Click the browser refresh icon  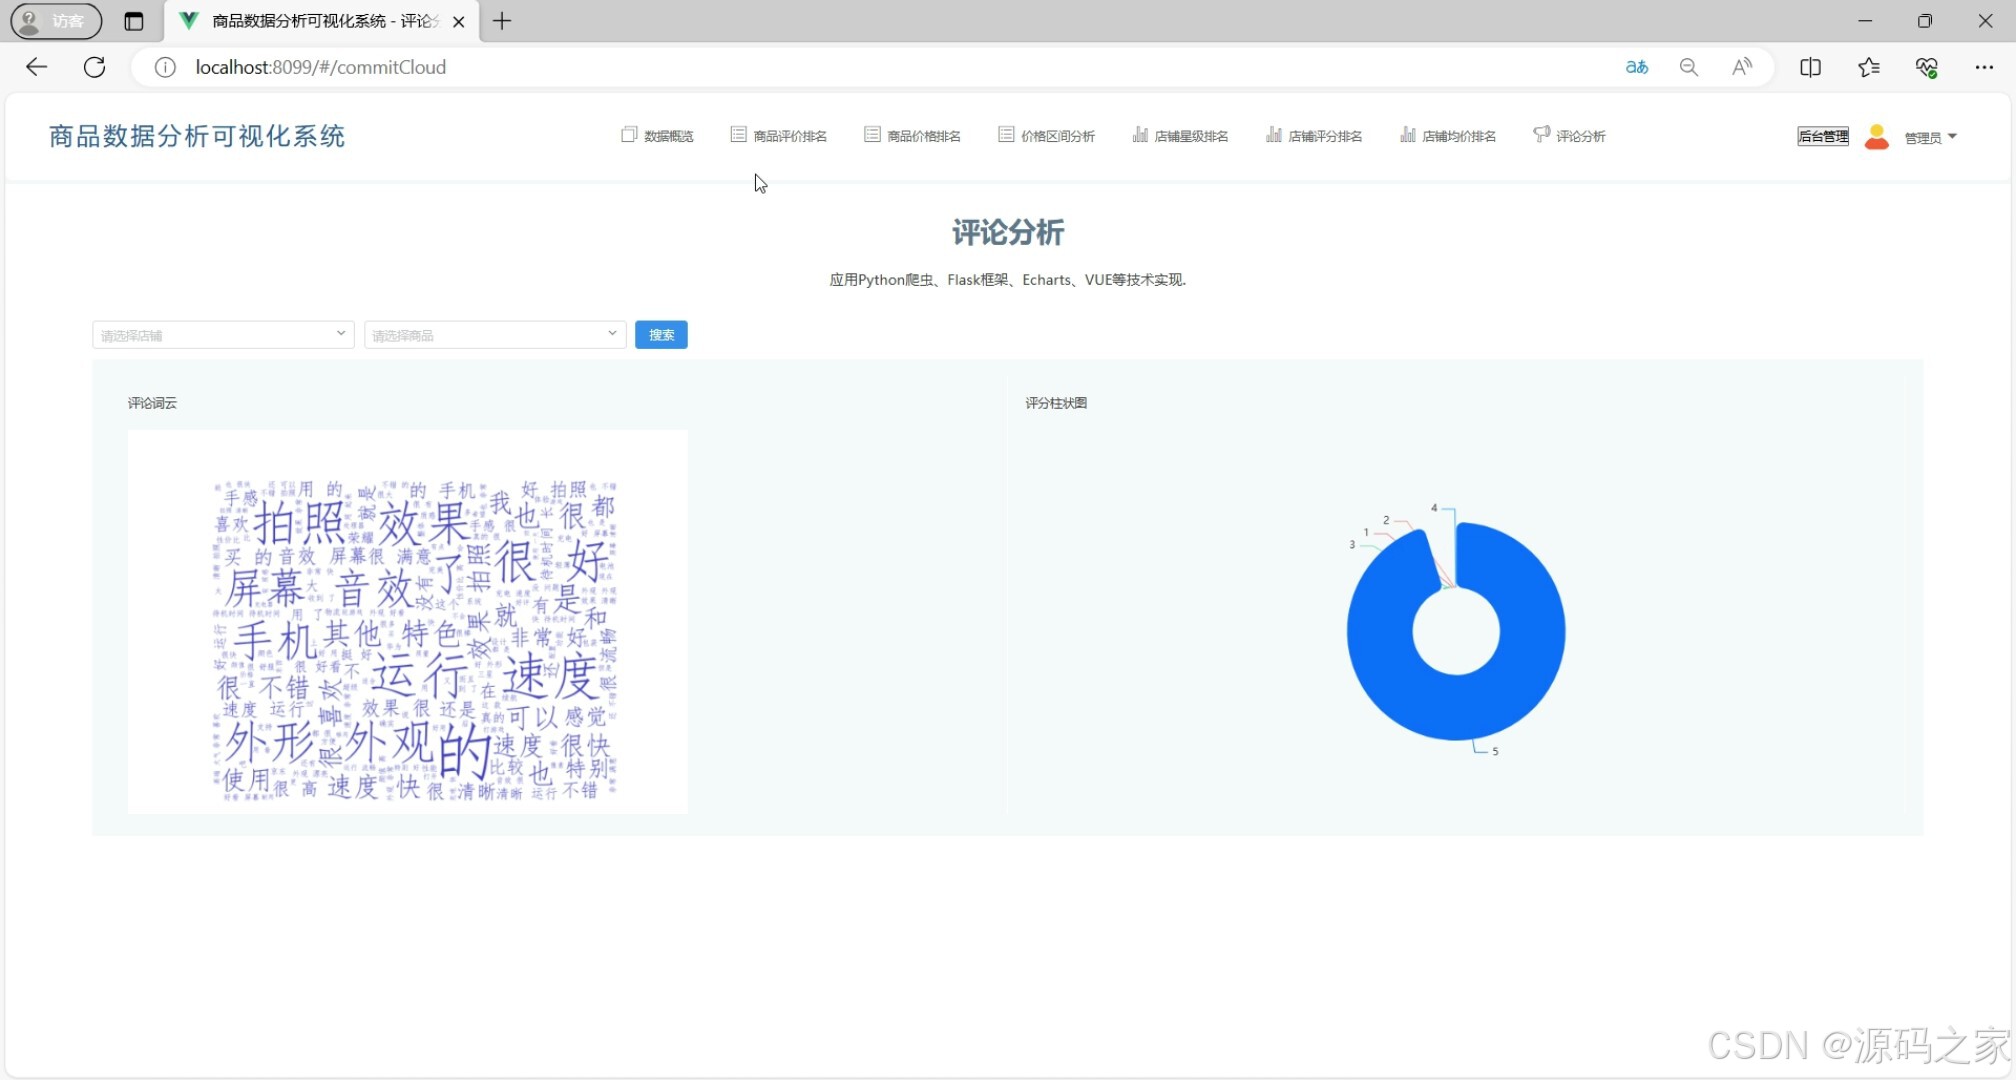[94, 67]
